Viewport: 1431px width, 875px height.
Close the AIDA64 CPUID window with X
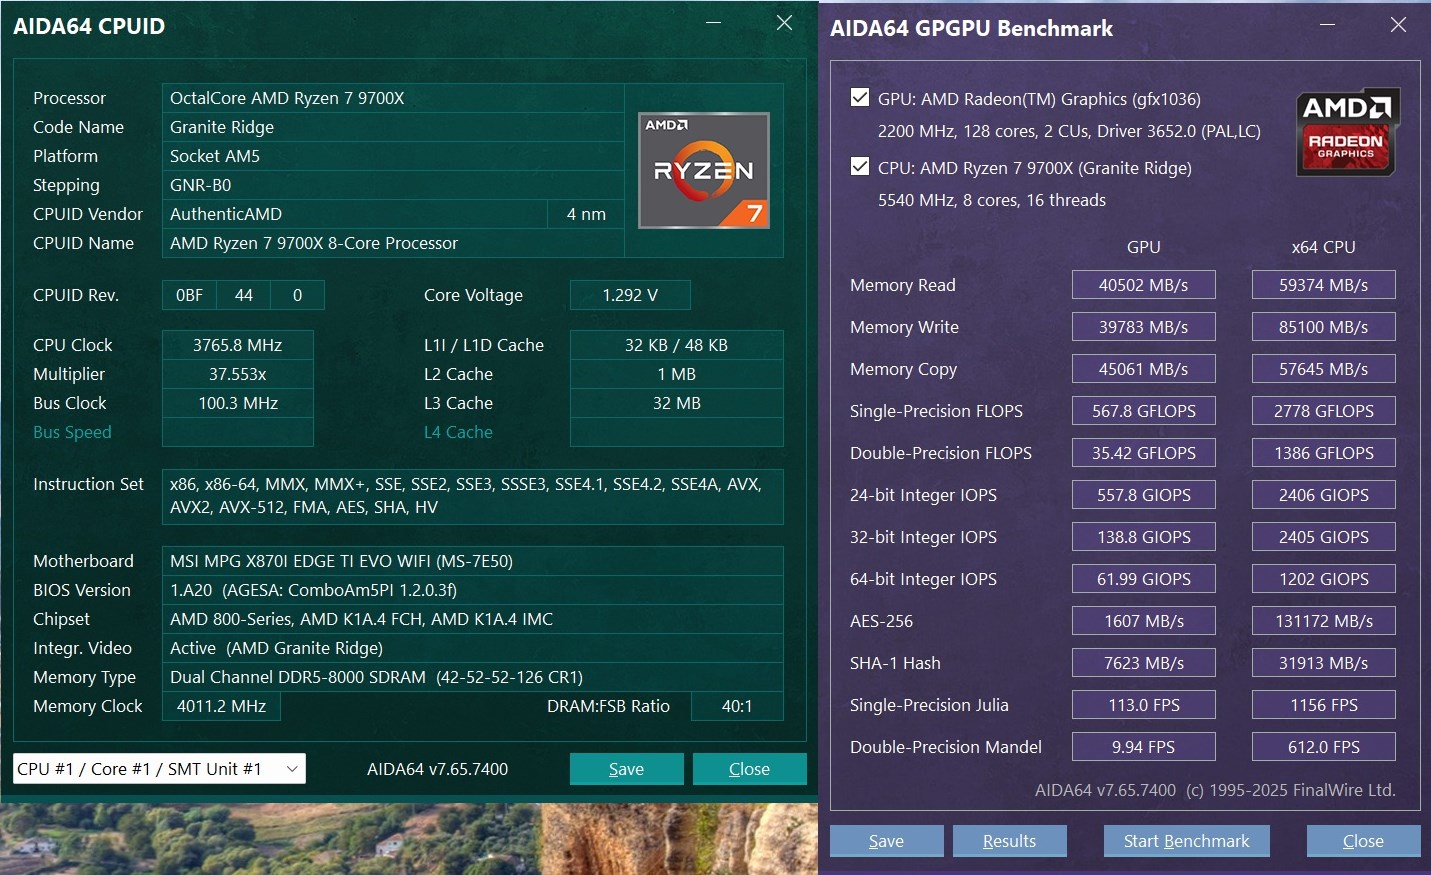784,23
